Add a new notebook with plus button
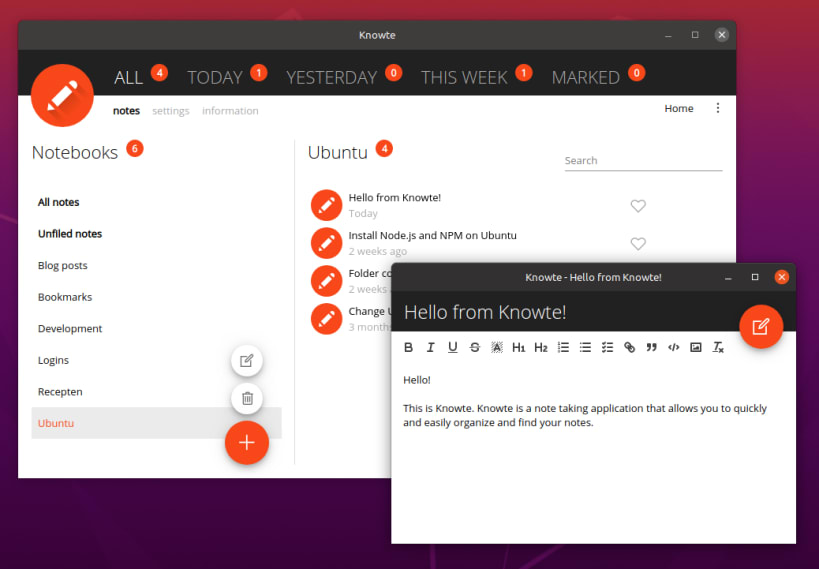This screenshot has height=569, width=819. 247,443
